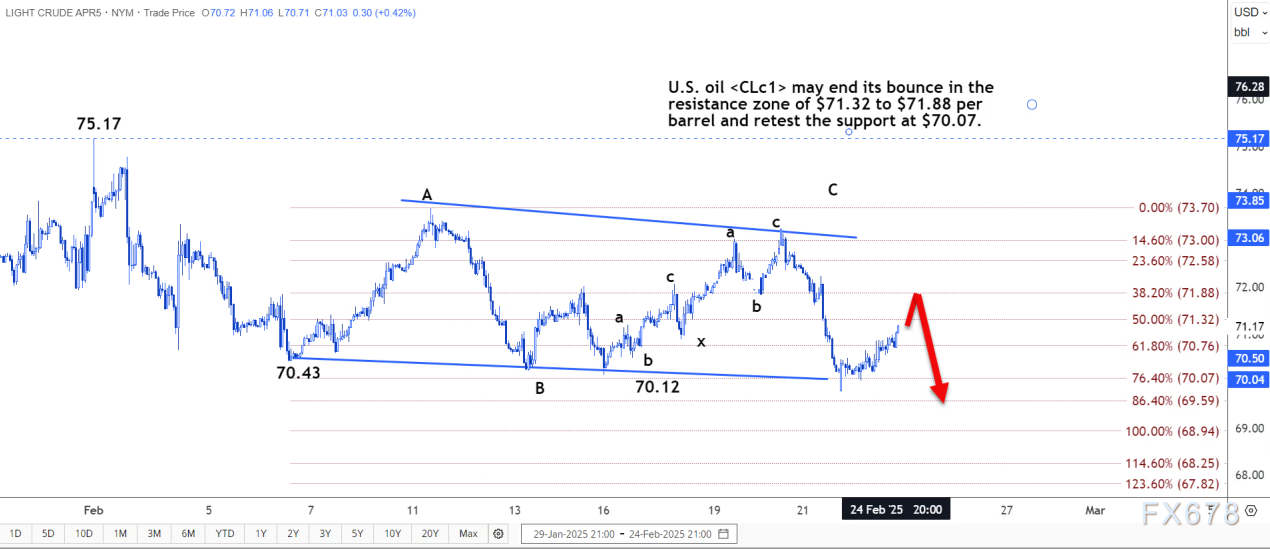Viewport: 1270px width, 549px height.
Task: Choose the YTD range
Action: [x=224, y=533]
